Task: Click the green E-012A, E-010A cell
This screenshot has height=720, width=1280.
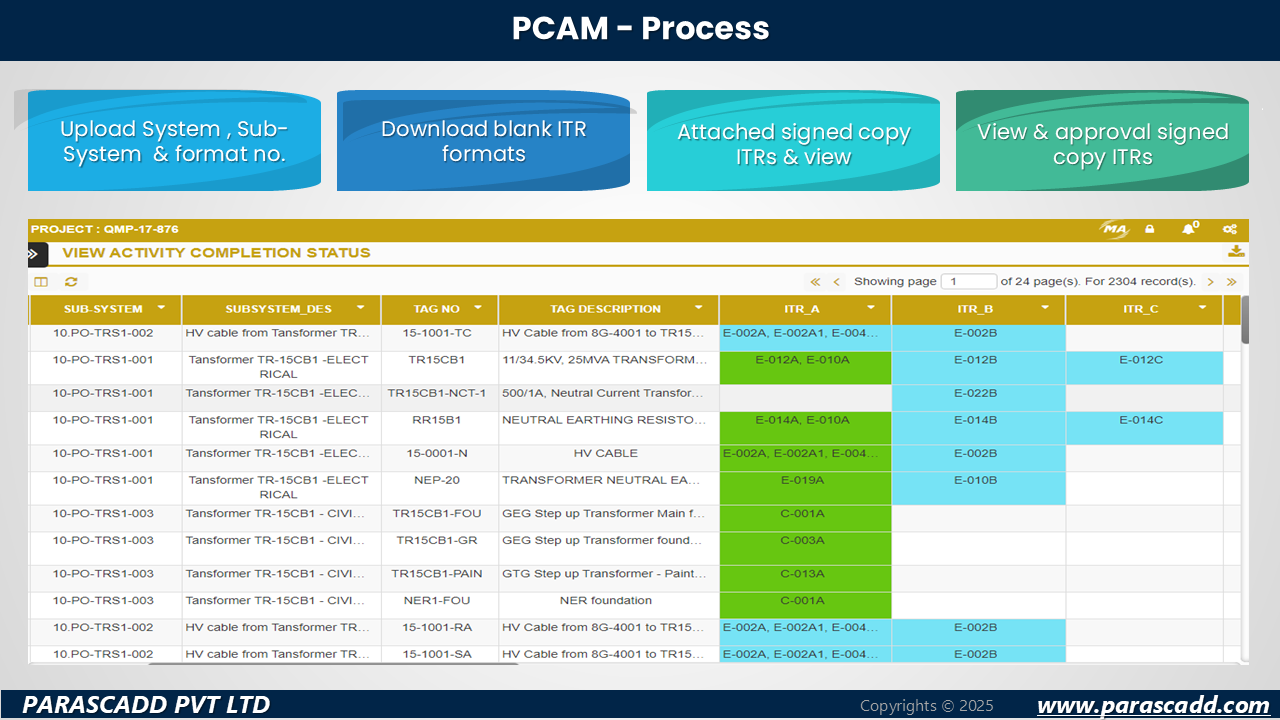Action: pos(805,367)
